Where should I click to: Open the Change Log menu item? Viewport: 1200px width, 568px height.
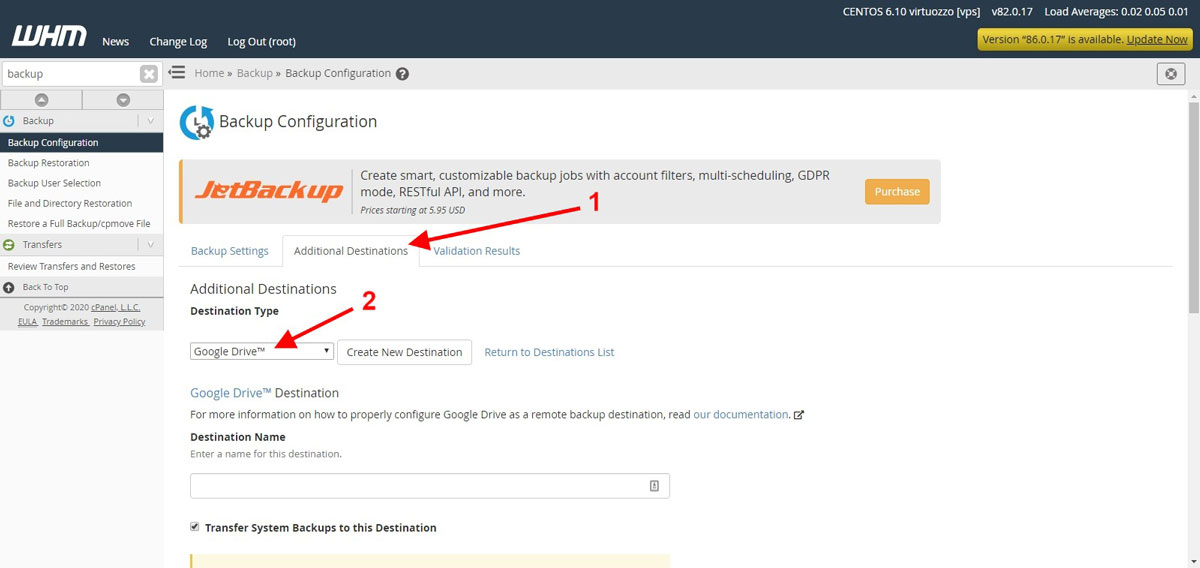click(x=178, y=41)
